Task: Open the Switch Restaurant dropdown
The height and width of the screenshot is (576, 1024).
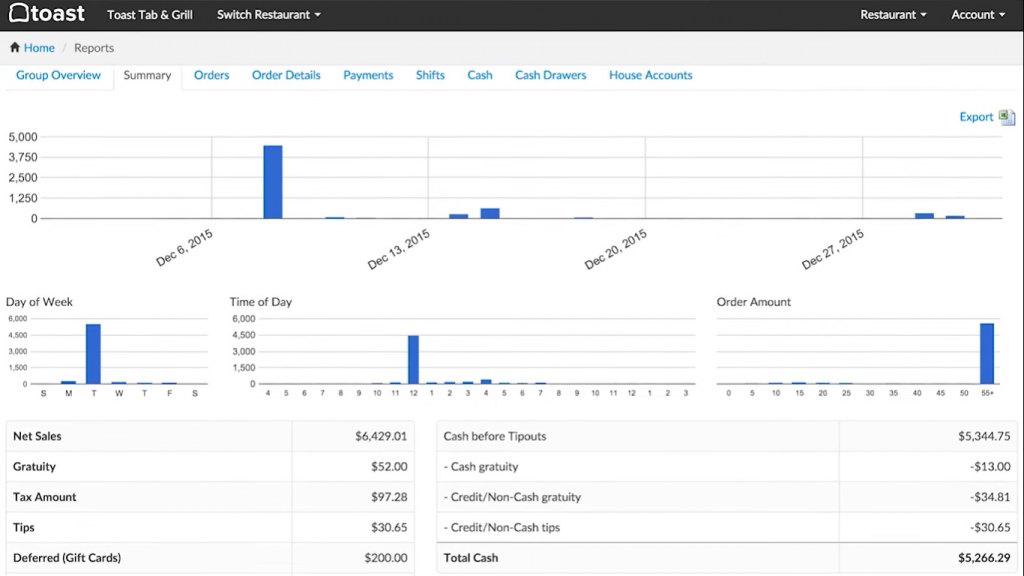Action: (268, 15)
